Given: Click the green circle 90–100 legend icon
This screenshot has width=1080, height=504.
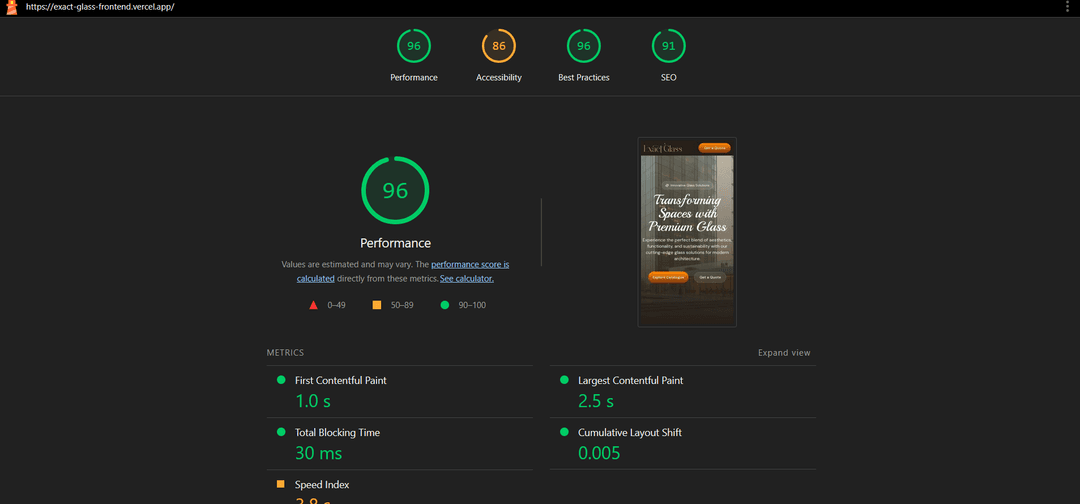Looking at the screenshot, I should tap(444, 305).
